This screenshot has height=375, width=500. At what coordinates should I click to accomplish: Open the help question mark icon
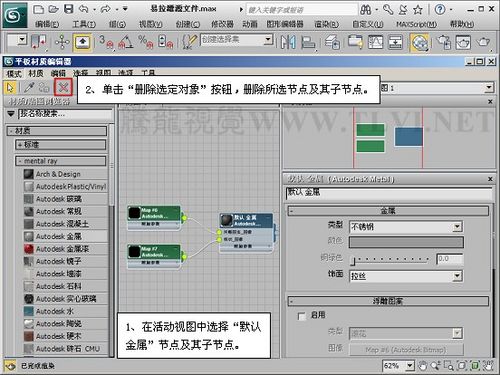440,10
